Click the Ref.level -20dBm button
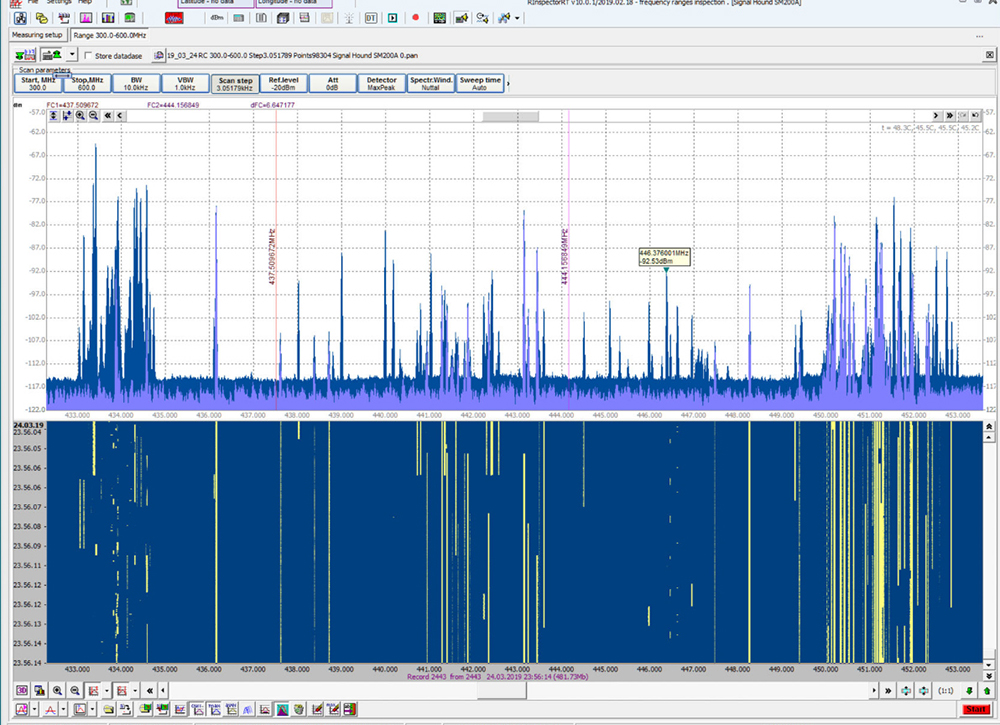 click(x=283, y=83)
